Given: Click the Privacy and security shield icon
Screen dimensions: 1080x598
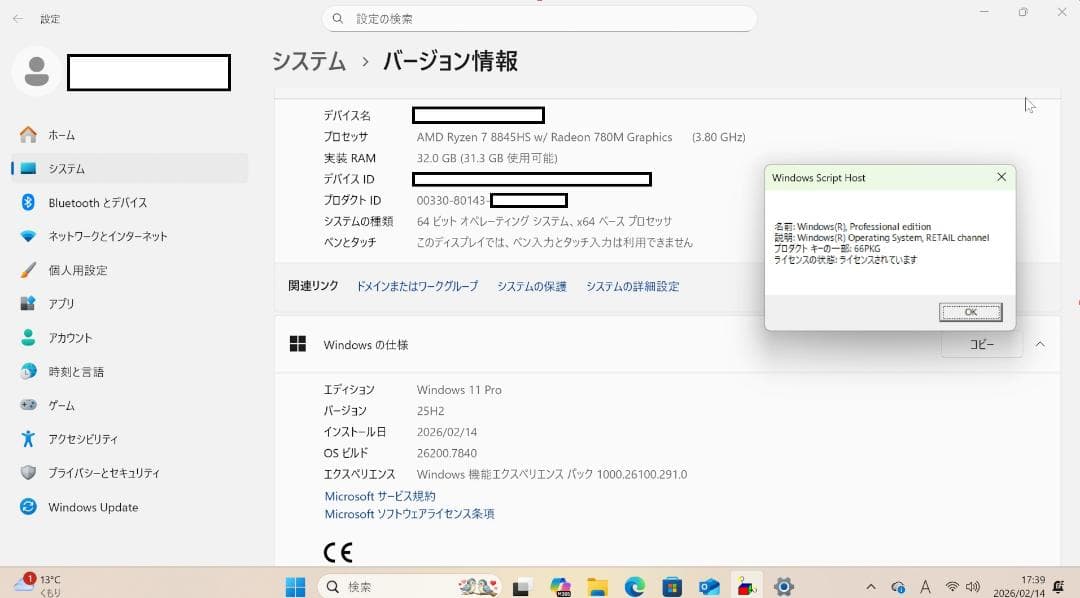Looking at the screenshot, I should pyautogui.click(x=28, y=473).
